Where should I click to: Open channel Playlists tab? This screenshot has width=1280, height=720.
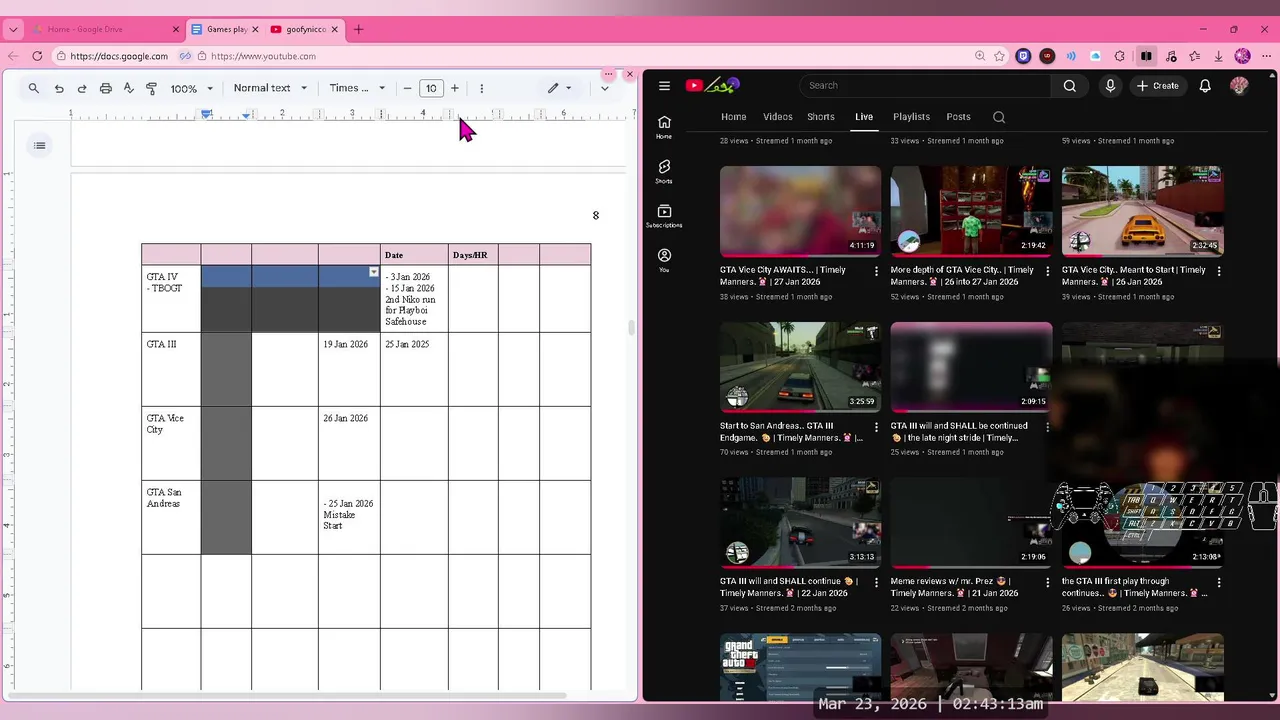click(911, 117)
